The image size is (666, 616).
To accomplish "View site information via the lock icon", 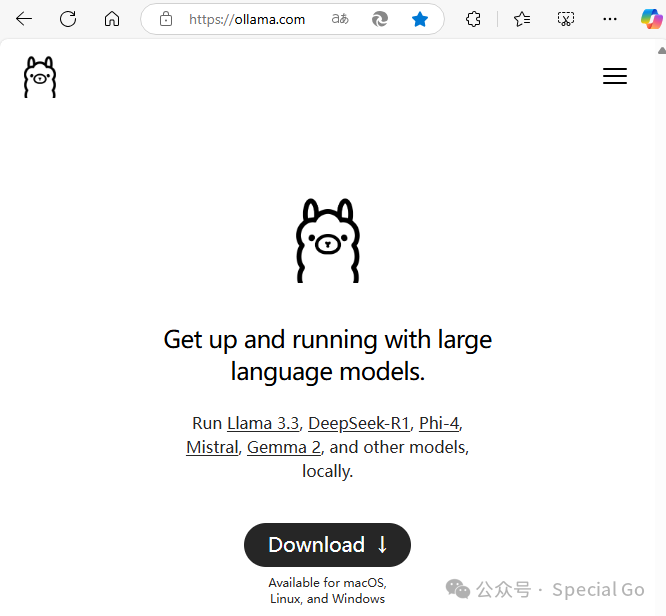I will pos(166,19).
